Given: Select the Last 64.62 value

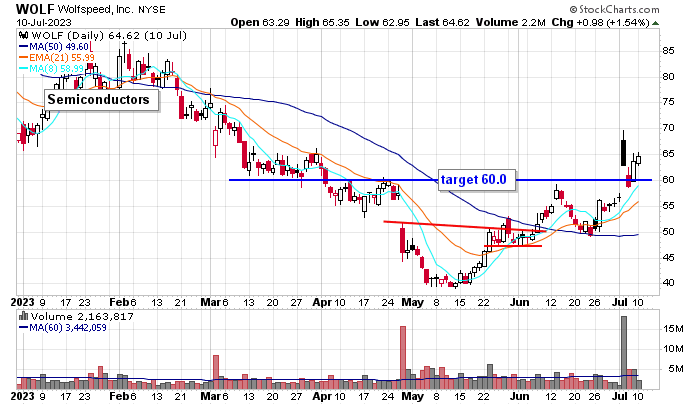Looking at the screenshot, I should pyautogui.click(x=442, y=22).
